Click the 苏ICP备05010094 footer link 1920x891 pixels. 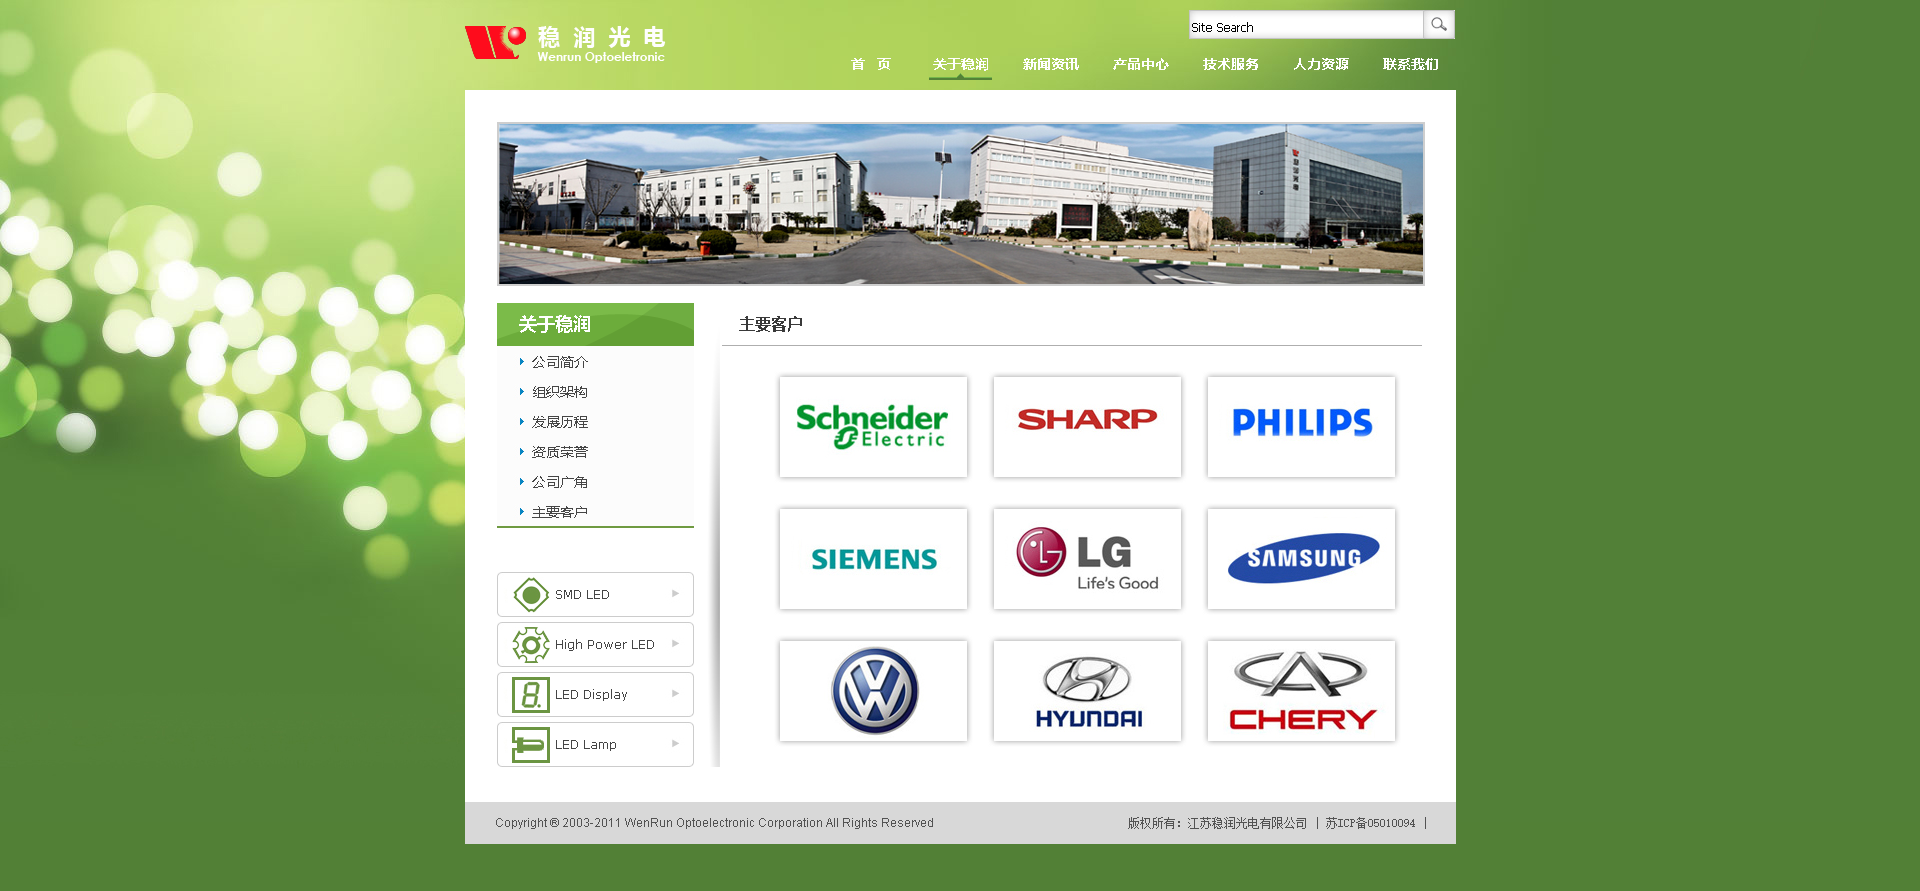click(x=1370, y=823)
